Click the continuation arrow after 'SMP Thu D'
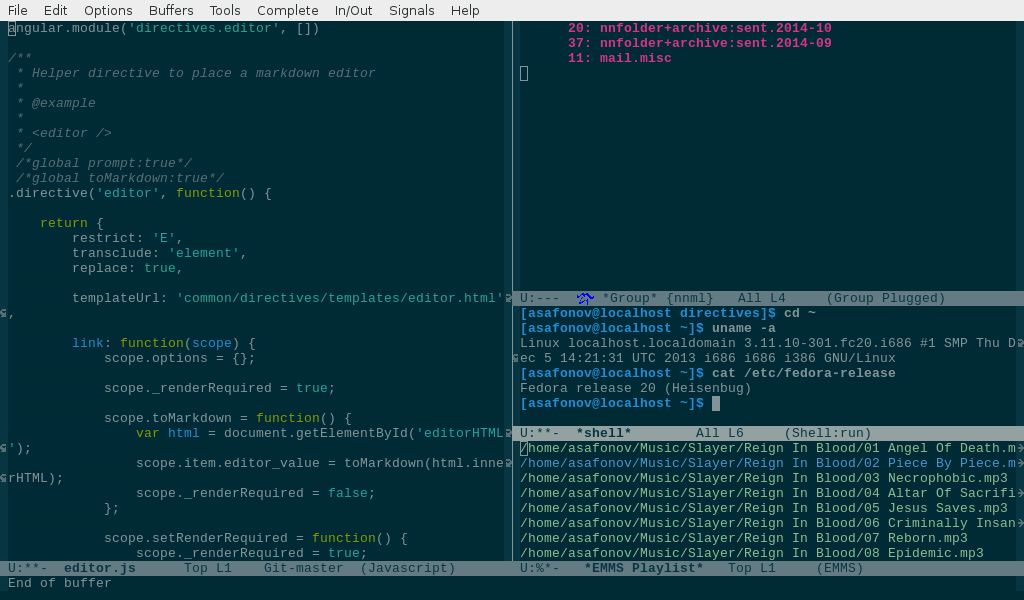Image resolution: width=1024 pixels, height=600 pixels. pyautogui.click(x=1019, y=343)
